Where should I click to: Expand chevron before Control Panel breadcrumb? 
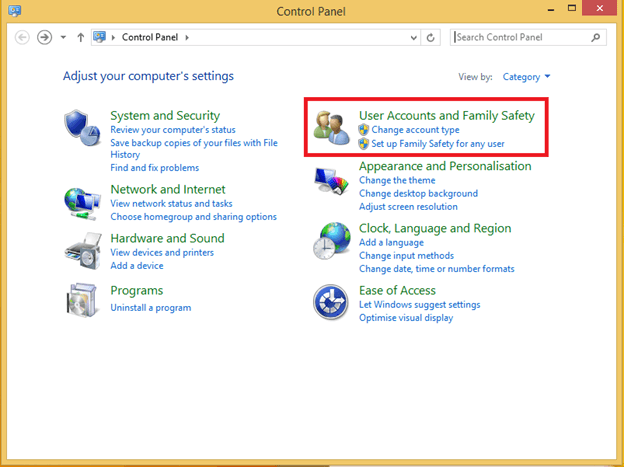tap(113, 37)
